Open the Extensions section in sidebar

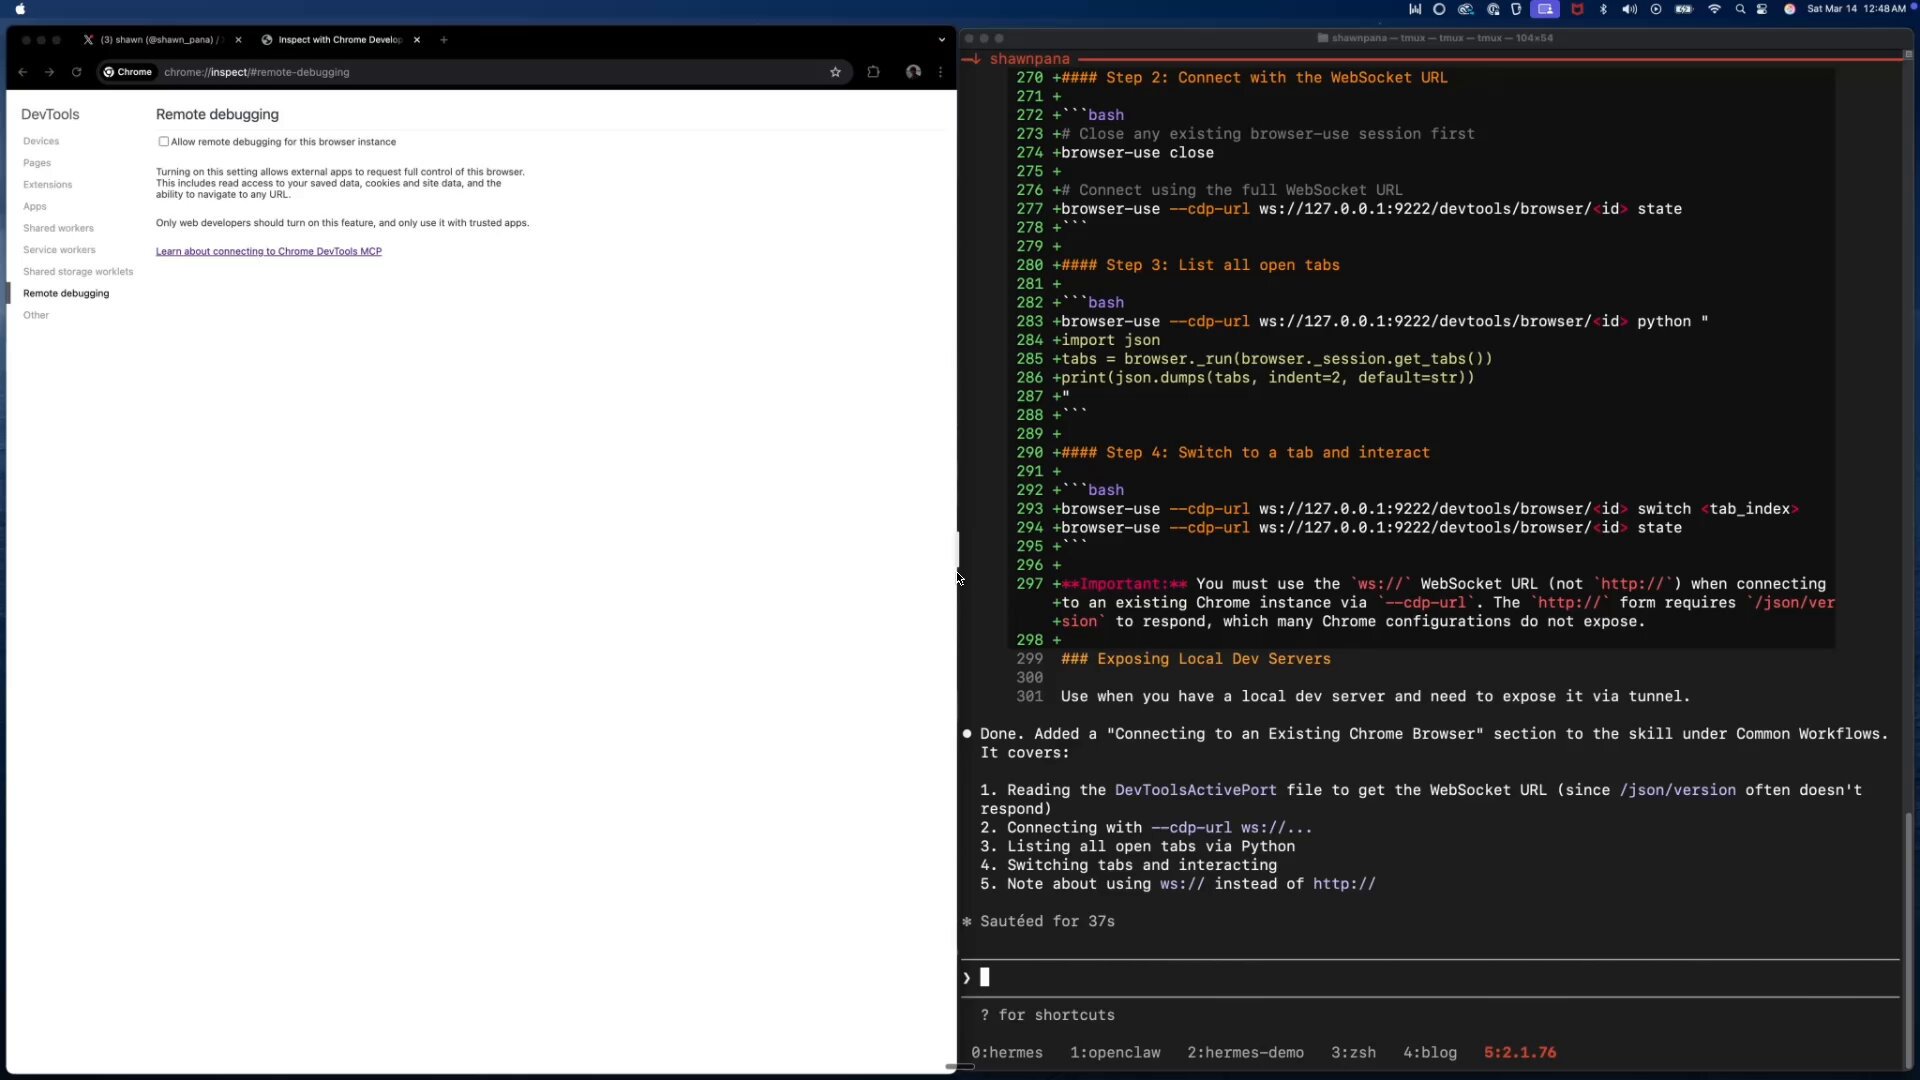click(47, 185)
